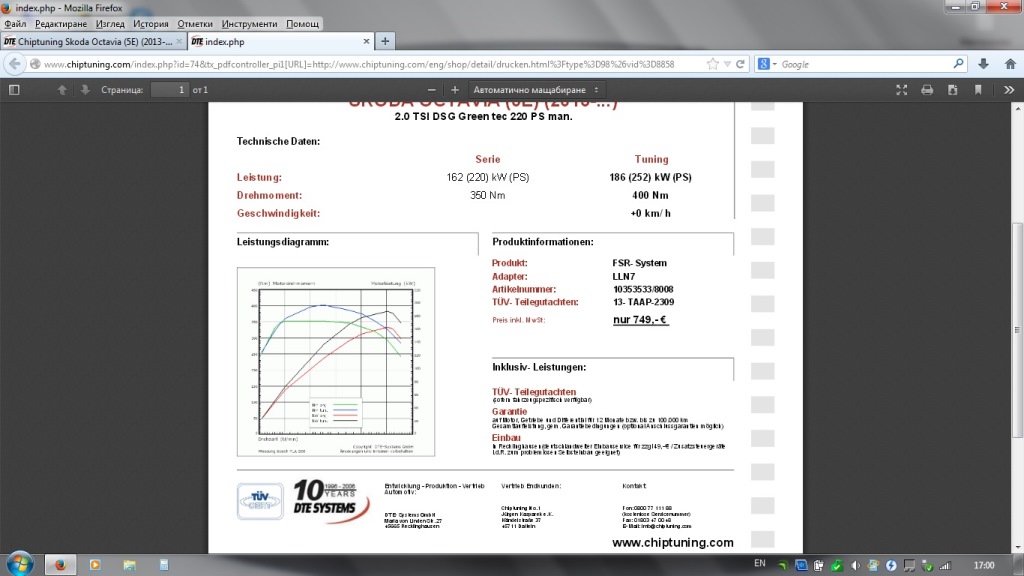The image size is (1024, 576).
Task: Open search engine selection dropdown
Action: point(767,64)
